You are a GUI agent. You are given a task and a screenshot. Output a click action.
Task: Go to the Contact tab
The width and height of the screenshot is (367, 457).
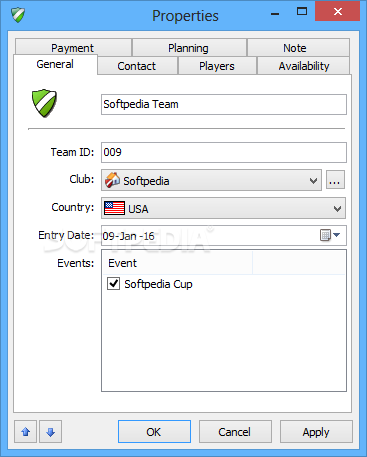click(137, 66)
